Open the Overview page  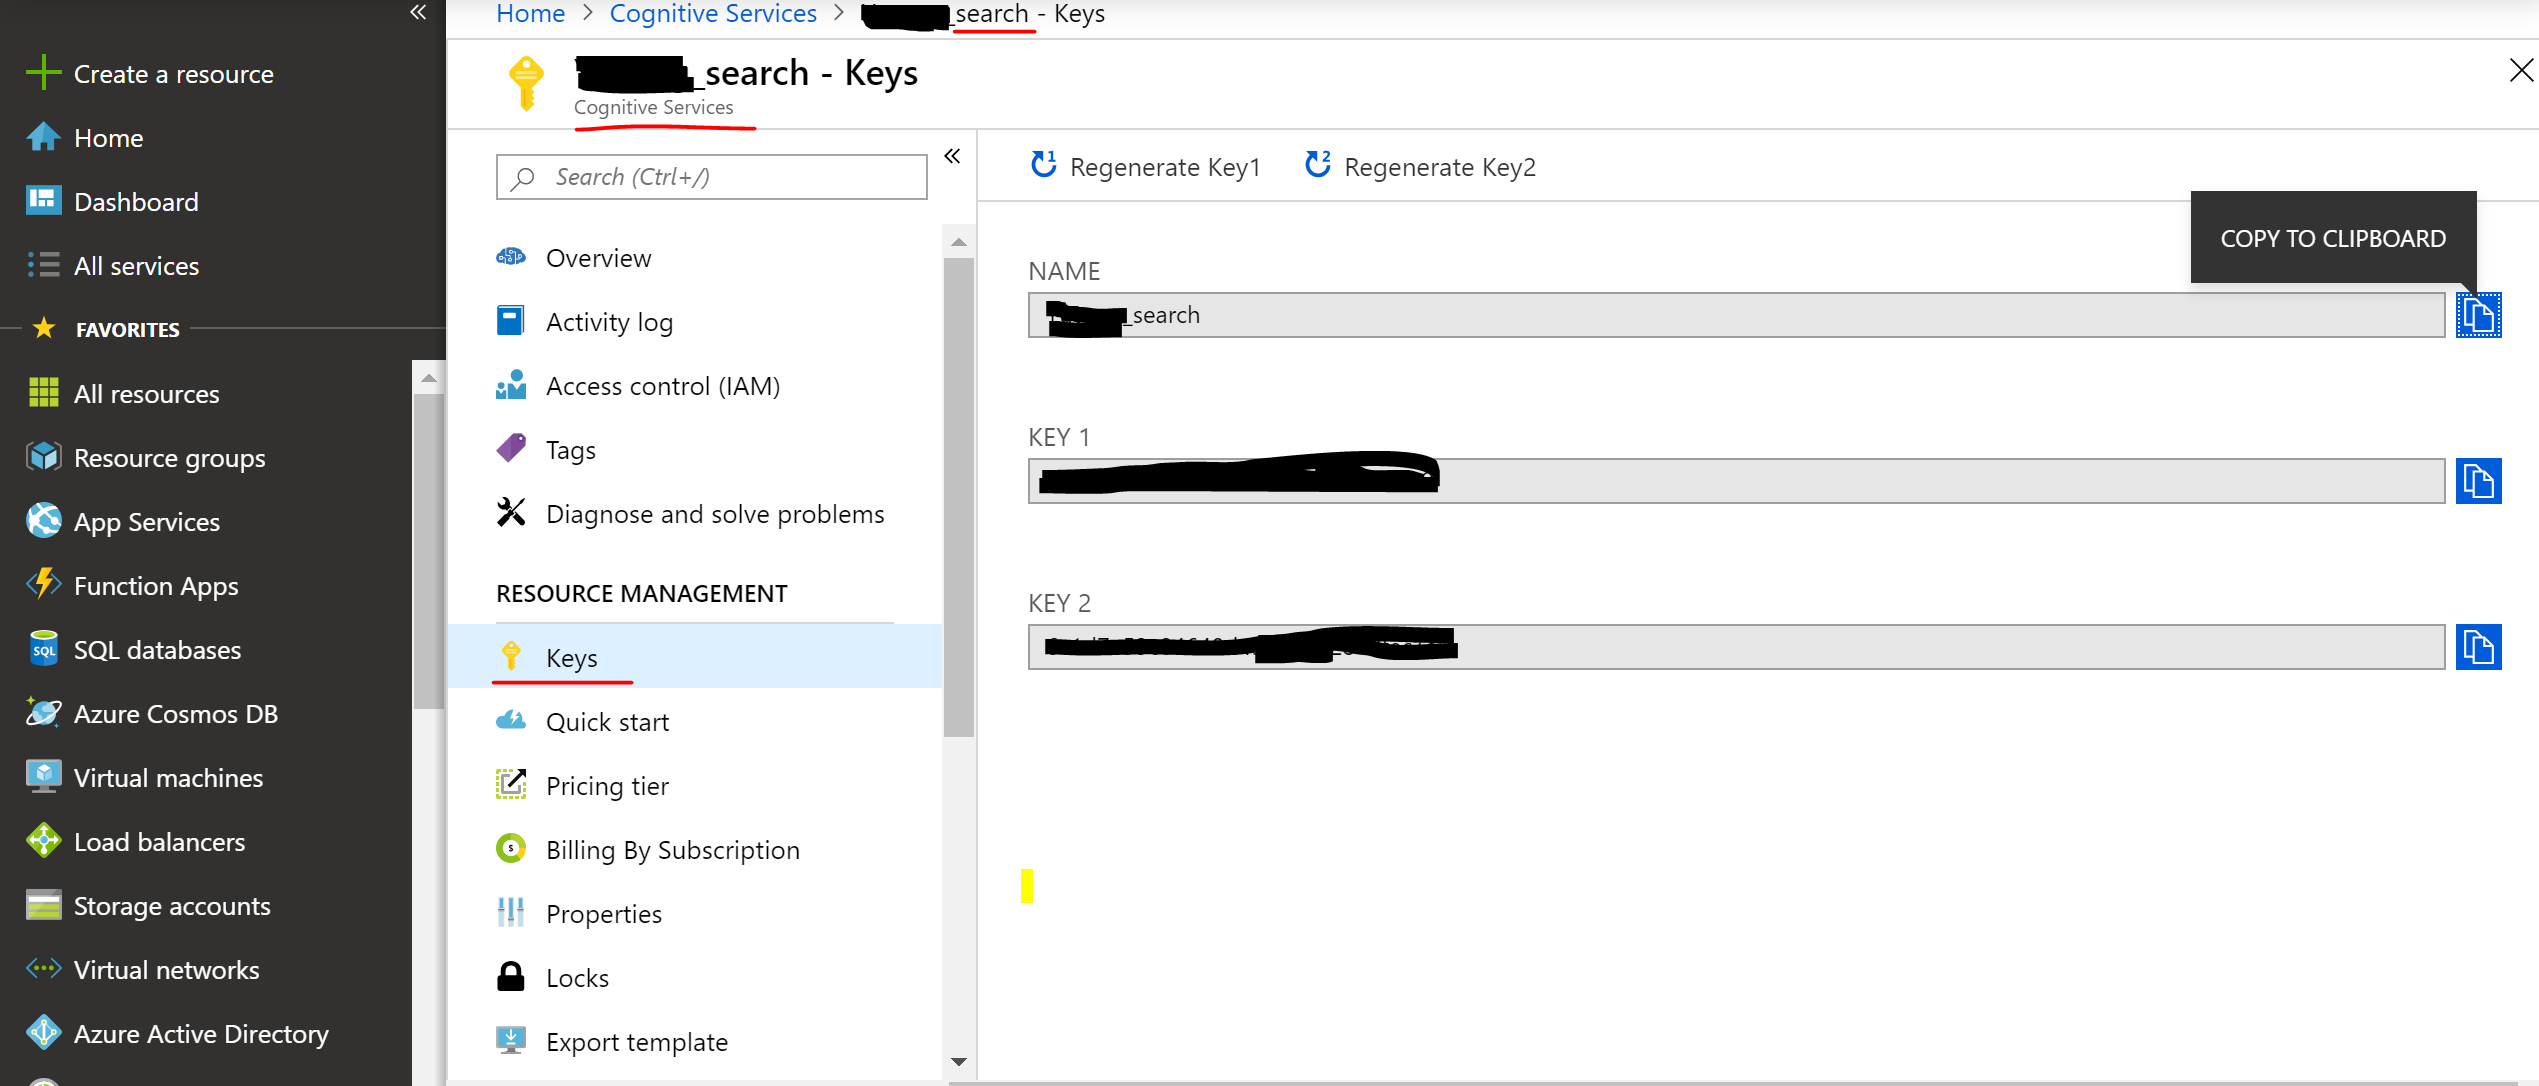coord(597,257)
